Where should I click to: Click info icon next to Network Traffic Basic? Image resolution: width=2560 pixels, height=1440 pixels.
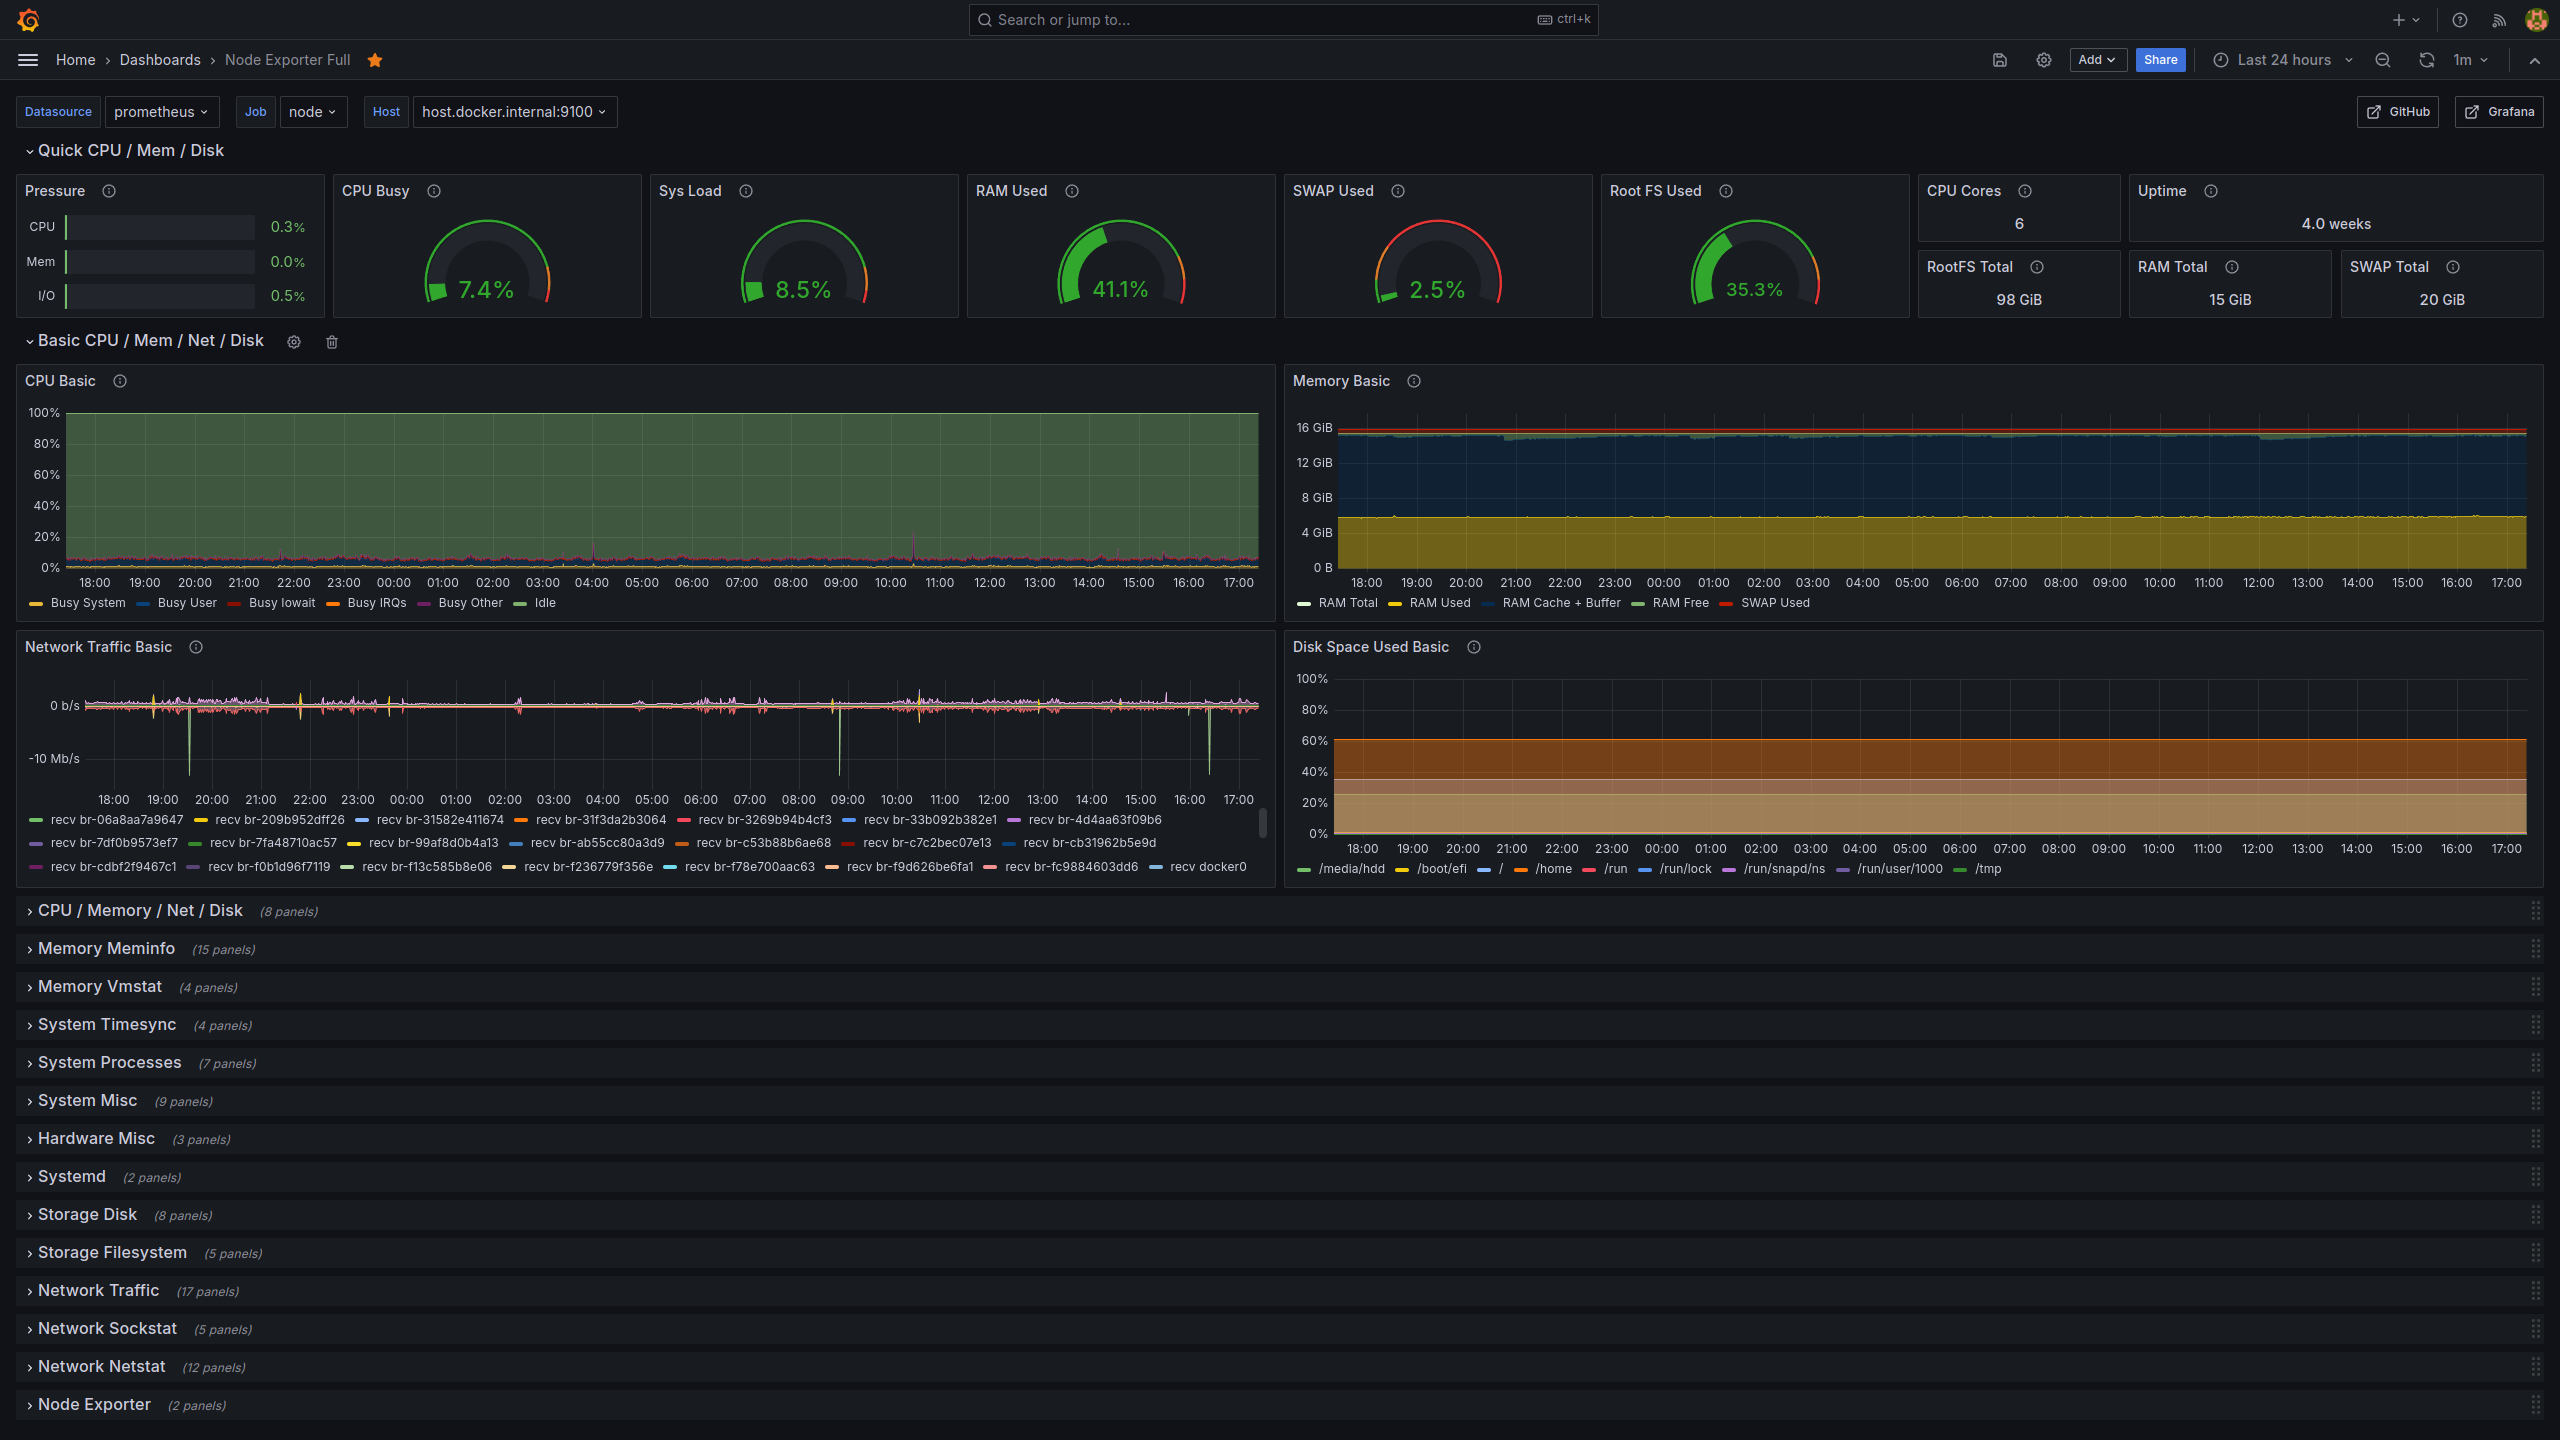coord(196,647)
